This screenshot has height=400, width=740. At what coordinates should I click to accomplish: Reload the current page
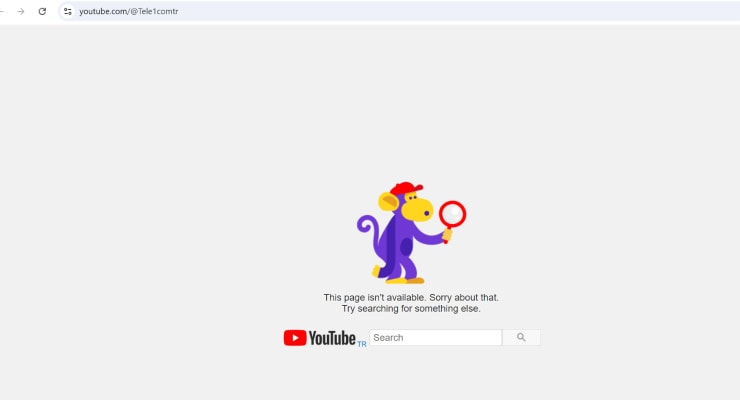[42, 11]
